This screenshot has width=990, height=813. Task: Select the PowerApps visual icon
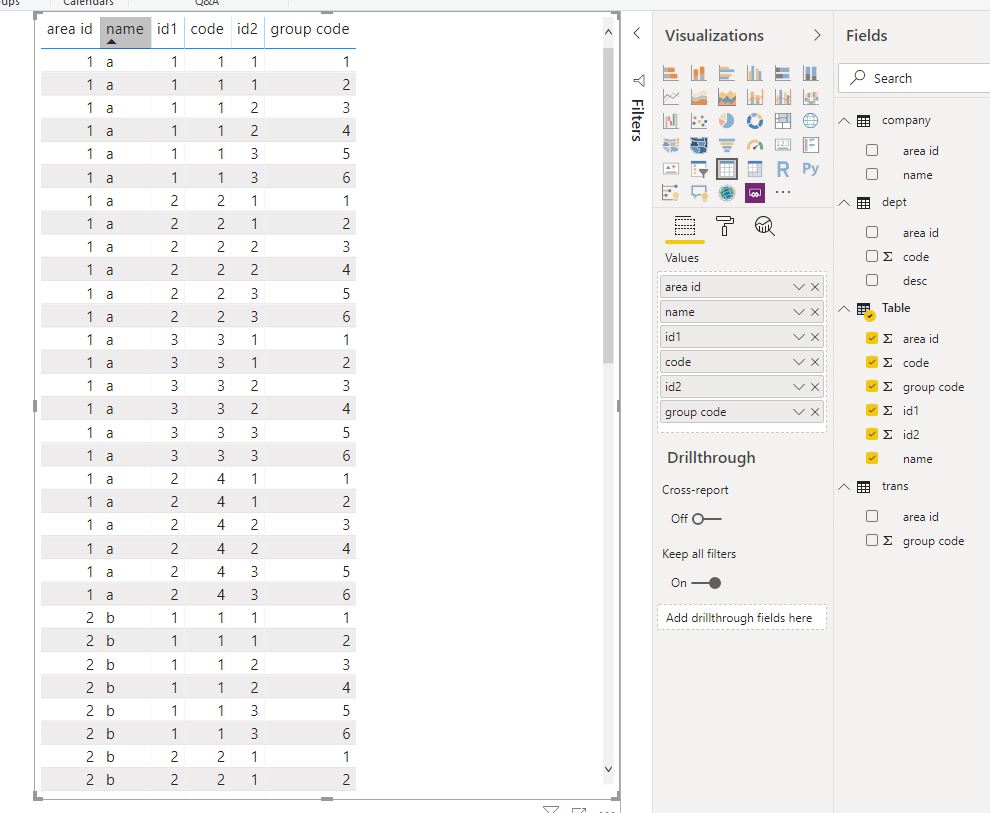pos(754,193)
